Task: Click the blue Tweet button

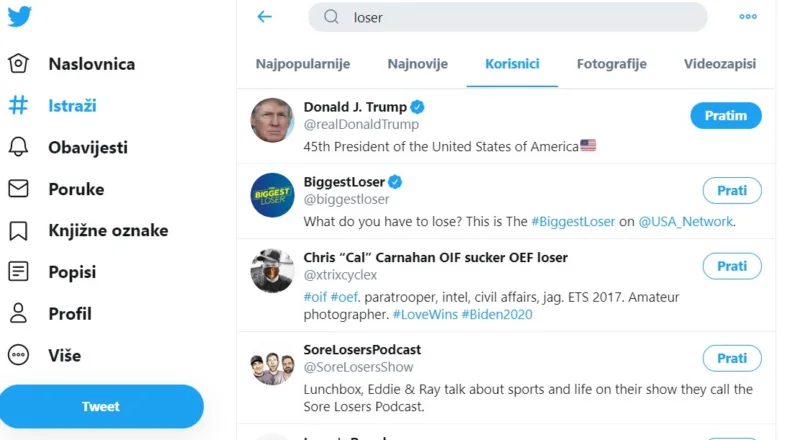Action: click(x=102, y=406)
